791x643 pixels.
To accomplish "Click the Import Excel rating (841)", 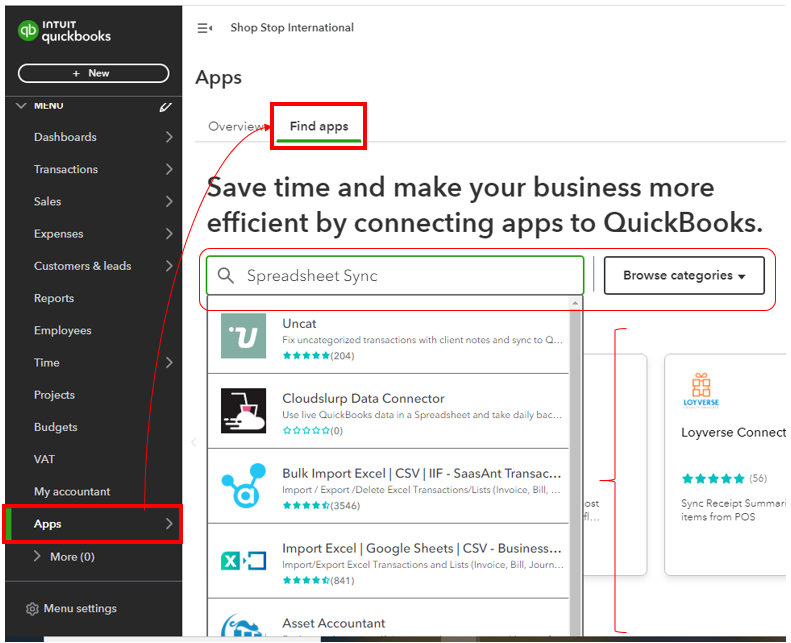I will pos(318,581).
